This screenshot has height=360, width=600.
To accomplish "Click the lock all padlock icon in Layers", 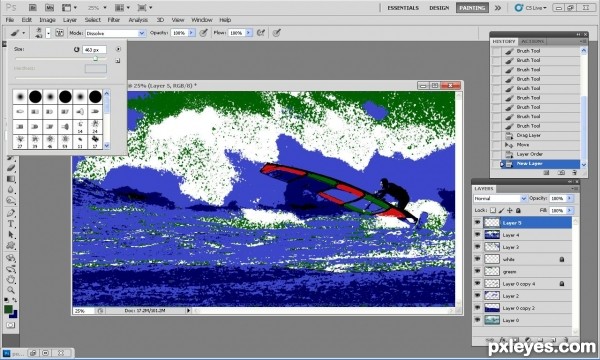I will click(518, 210).
